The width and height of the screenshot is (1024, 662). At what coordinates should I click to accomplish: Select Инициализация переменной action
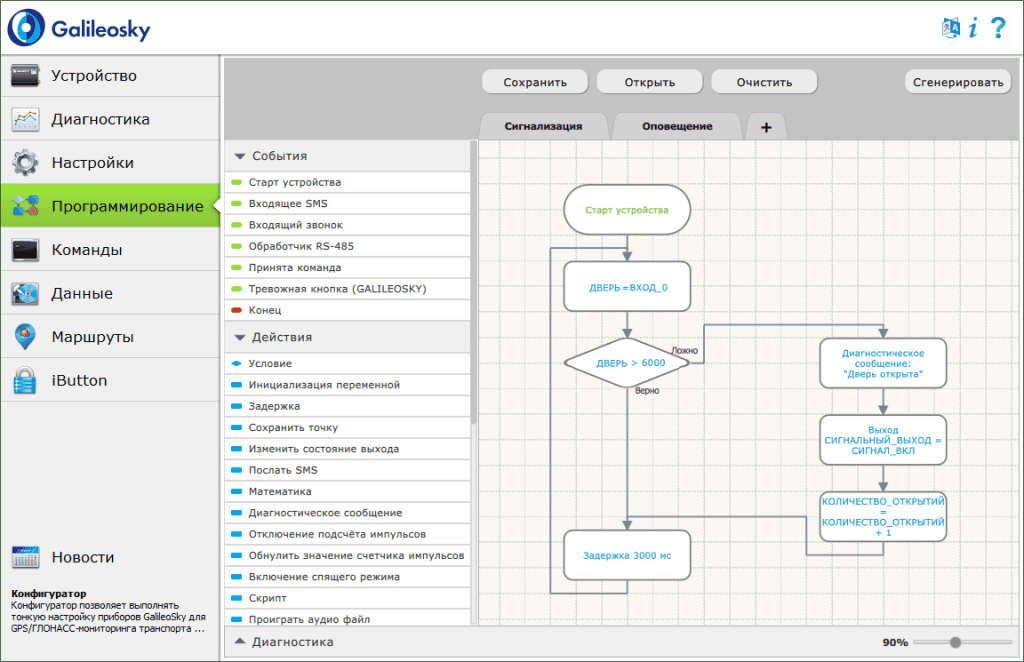(x=347, y=385)
